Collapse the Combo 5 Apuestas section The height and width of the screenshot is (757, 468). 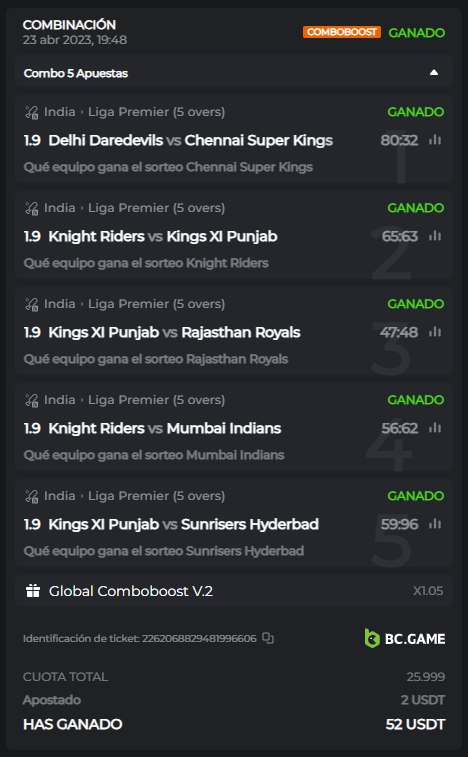434,73
